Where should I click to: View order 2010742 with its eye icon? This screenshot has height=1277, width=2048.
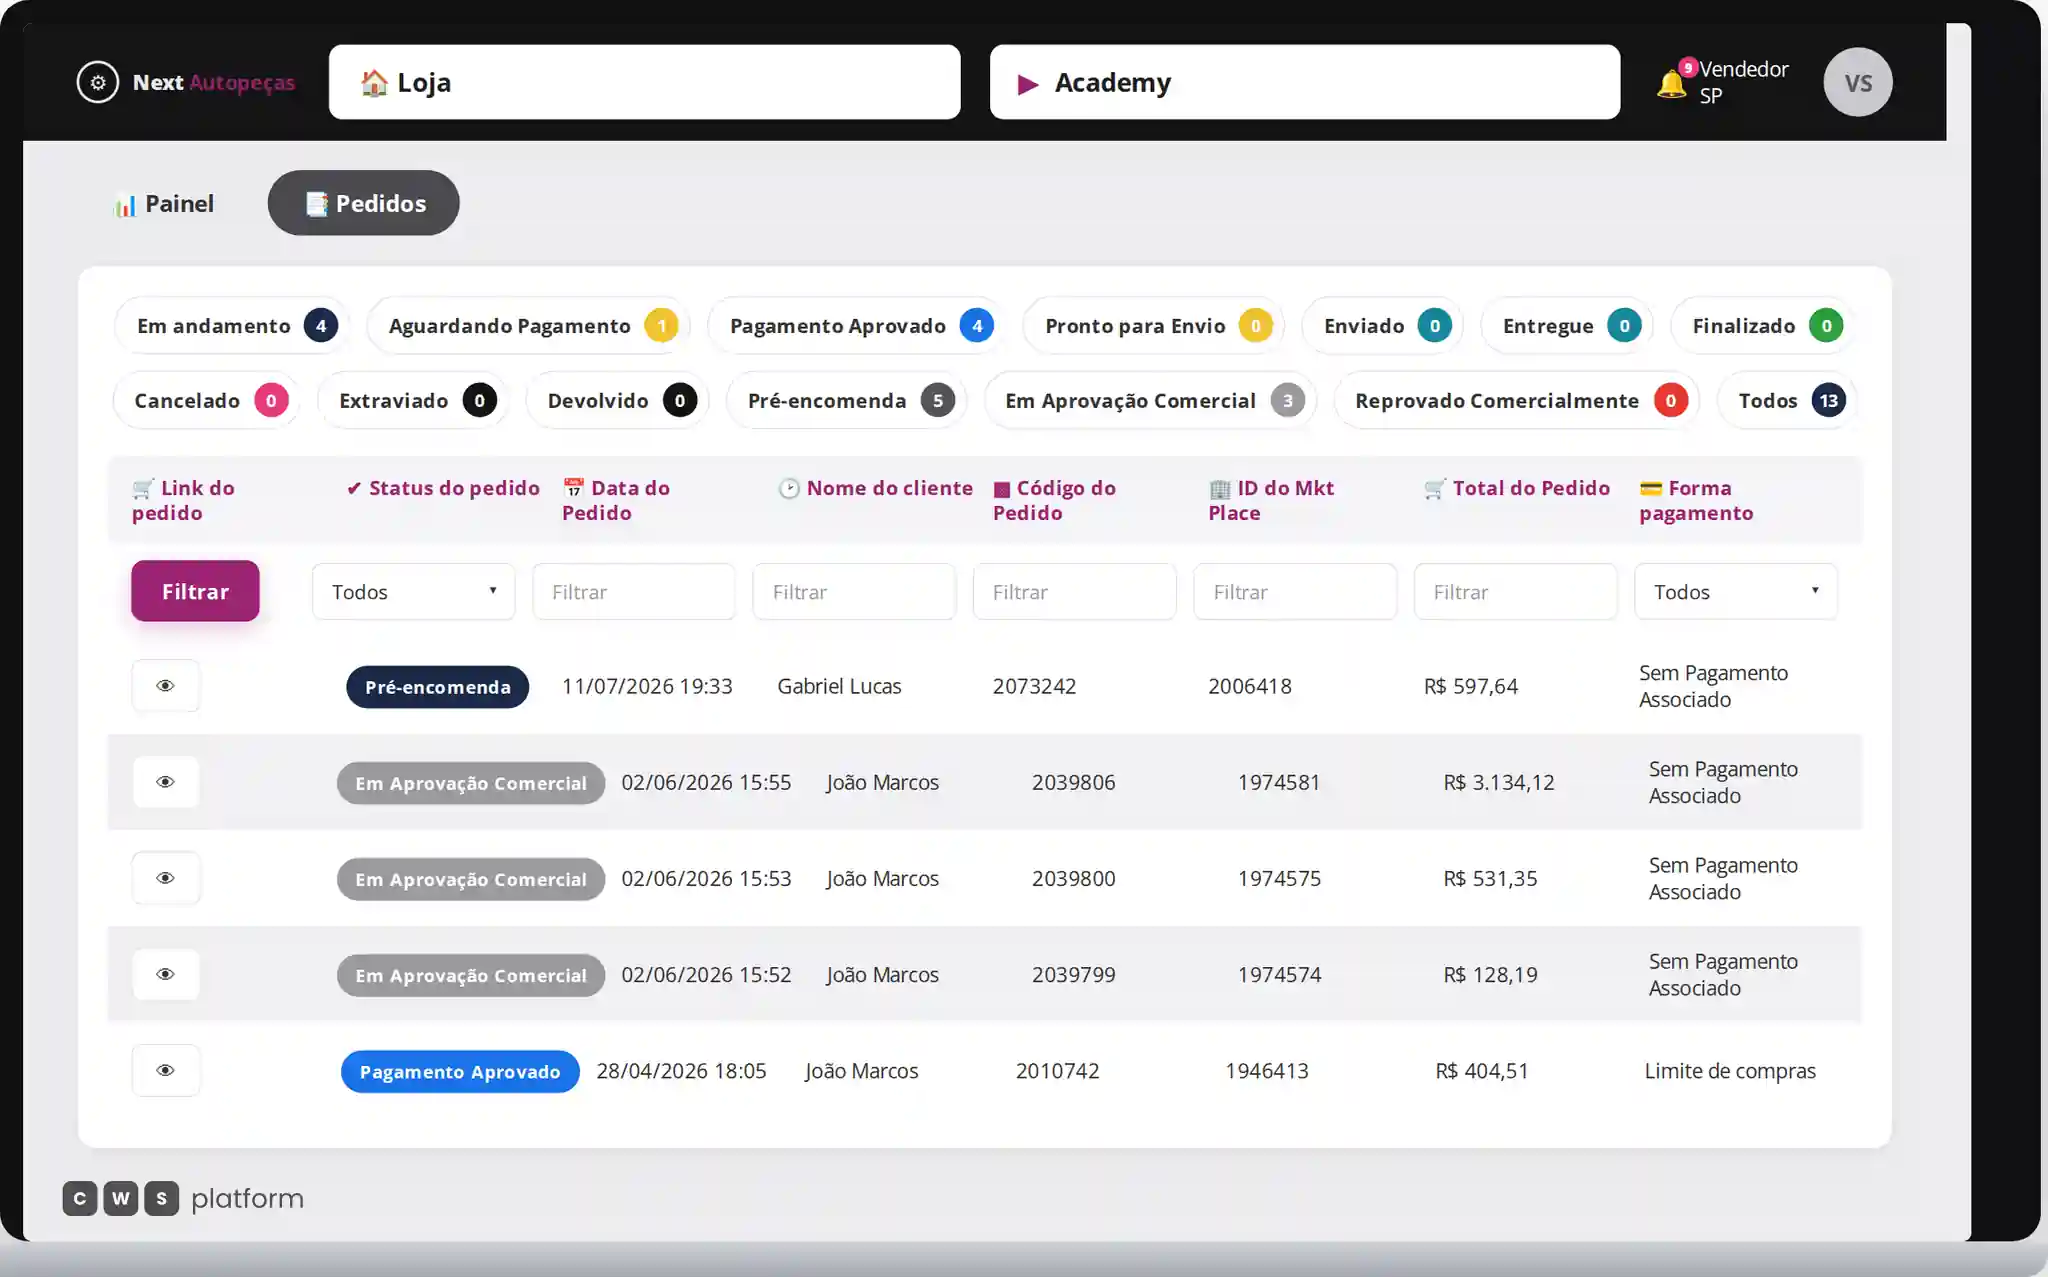click(x=166, y=1070)
